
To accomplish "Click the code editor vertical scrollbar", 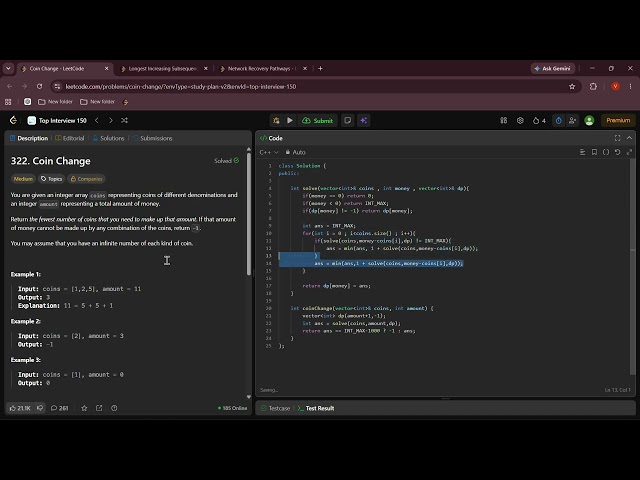I will click(633, 267).
